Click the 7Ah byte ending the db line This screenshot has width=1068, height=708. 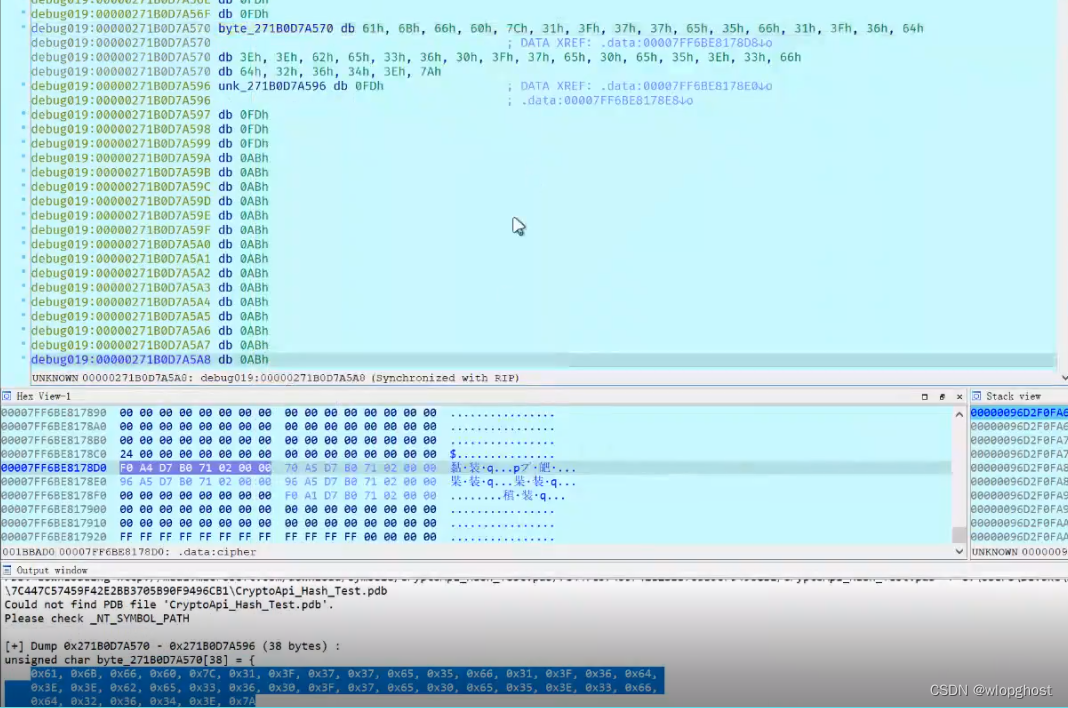tap(430, 72)
